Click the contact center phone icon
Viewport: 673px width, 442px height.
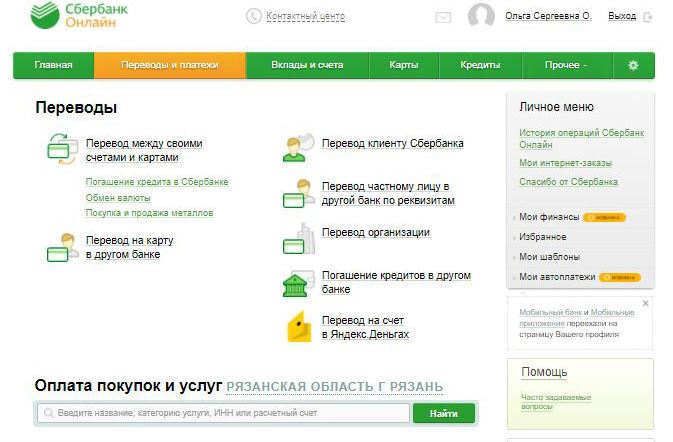coord(254,16)
